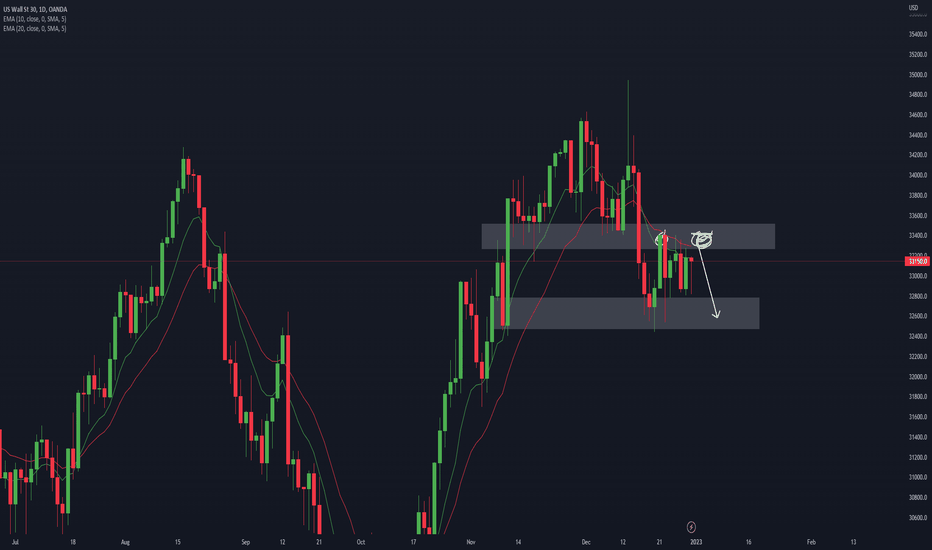Click the white downward arrow's arrowhead
Viewport: 932px width, 550px height.
716,313
